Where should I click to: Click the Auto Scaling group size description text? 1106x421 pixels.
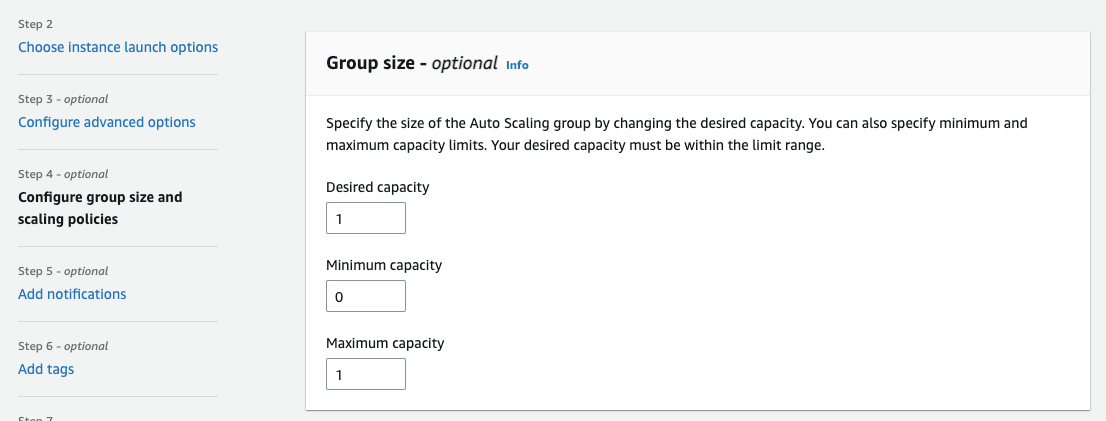(x=677, y=135)
